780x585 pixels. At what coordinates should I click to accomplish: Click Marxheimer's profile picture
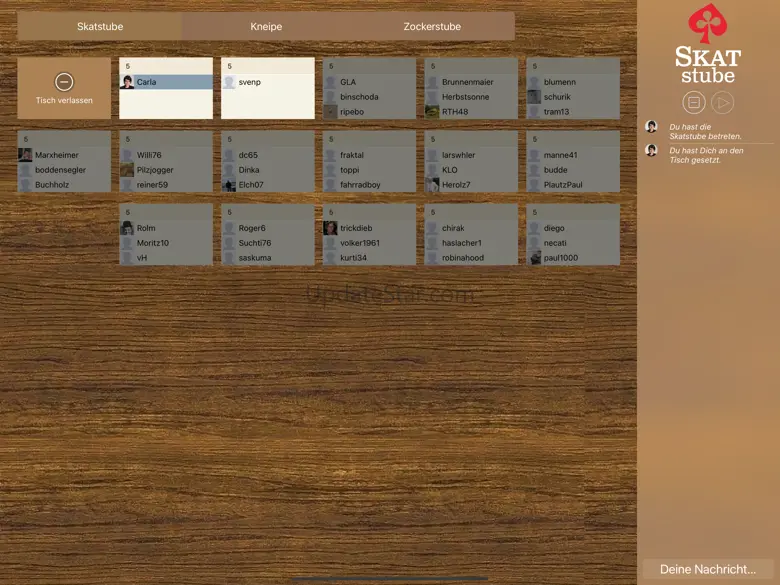coord(25,155)
